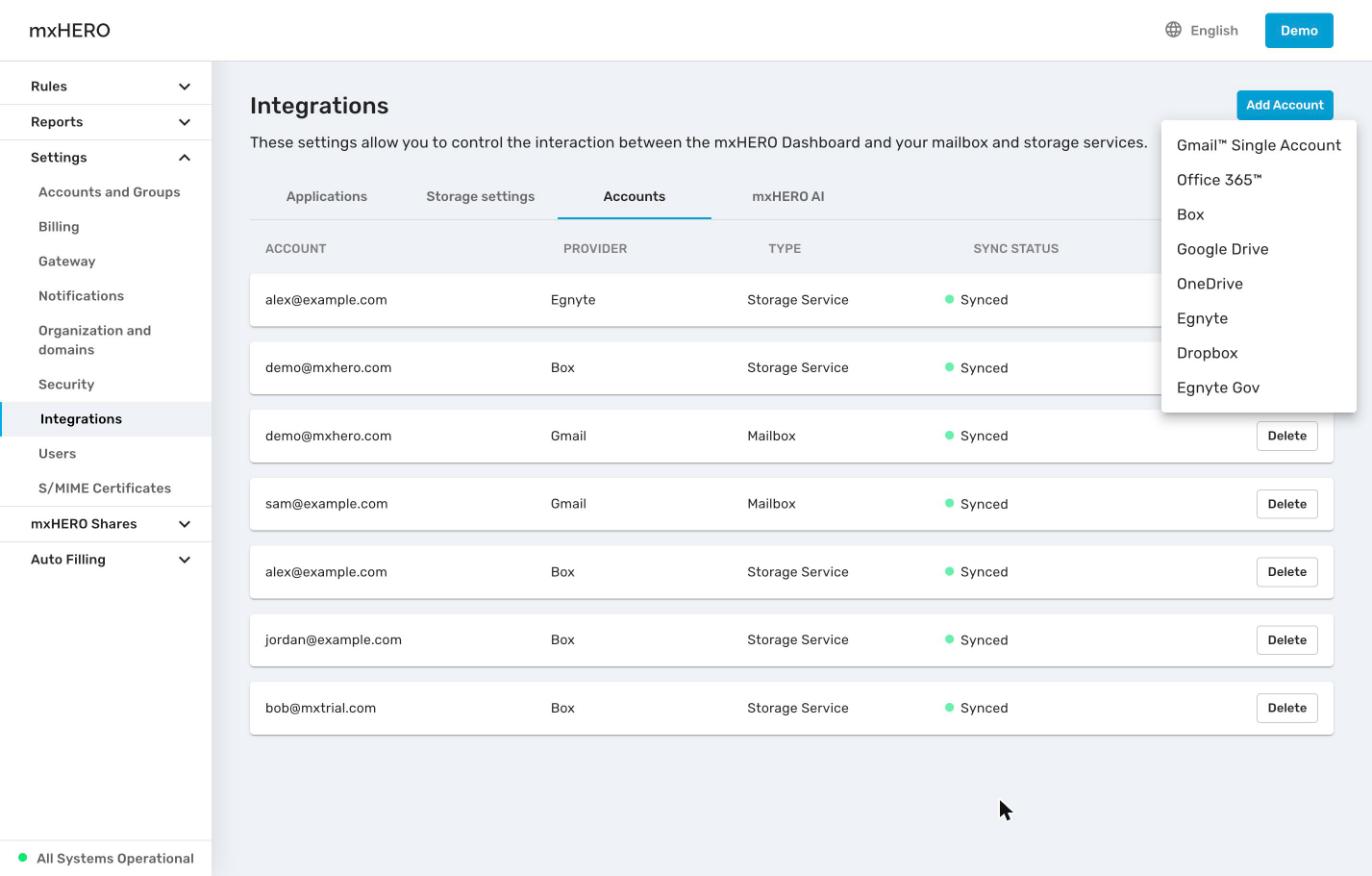Pick OneDrive from the account menu
The image size is (1372, 876).
[1258, 284]
